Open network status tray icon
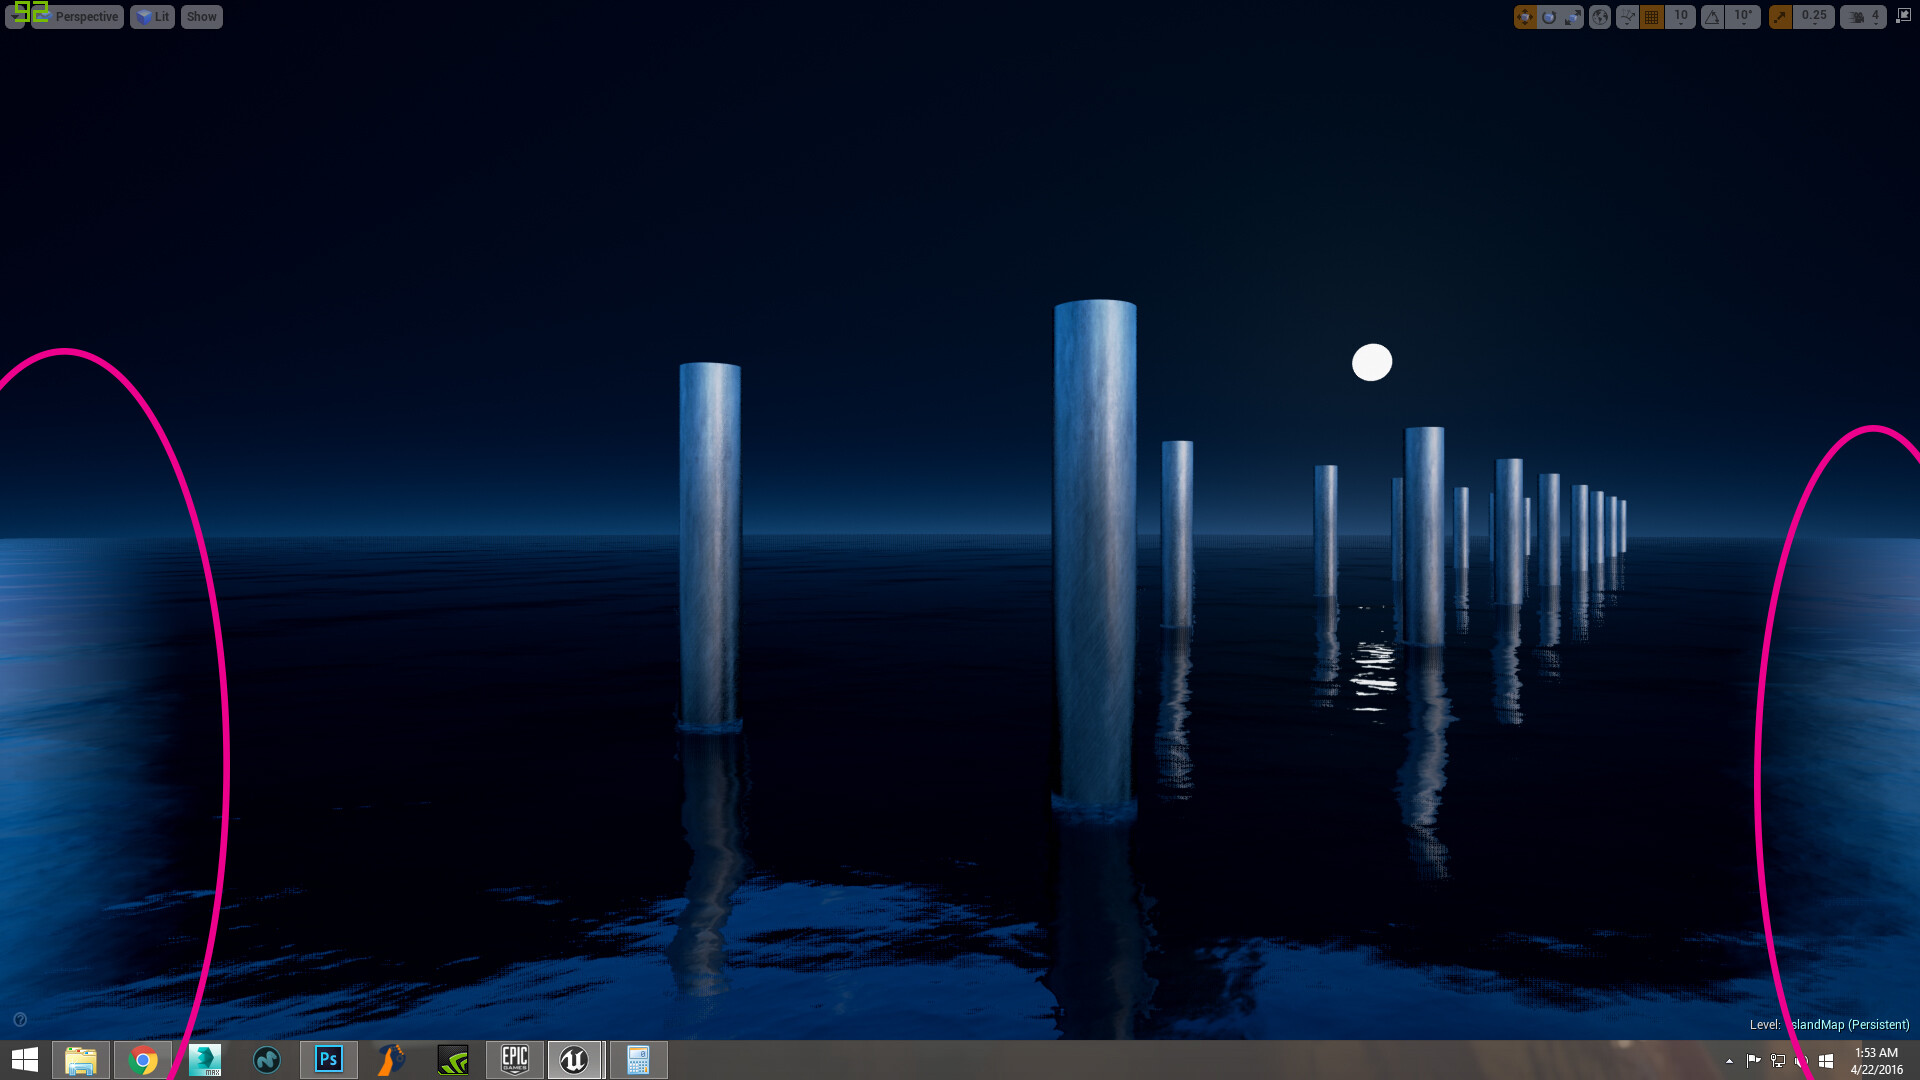Screen dimensions: 1920x1080 1777,1061
